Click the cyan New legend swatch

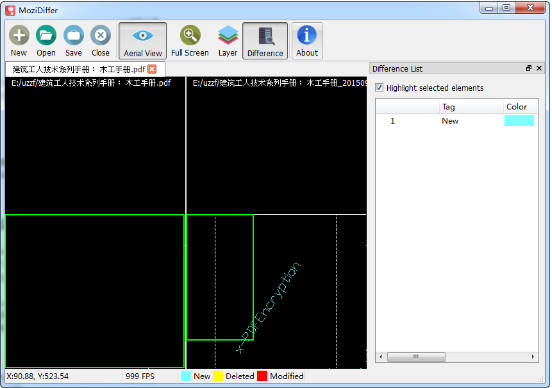click(x=186, y=376)
